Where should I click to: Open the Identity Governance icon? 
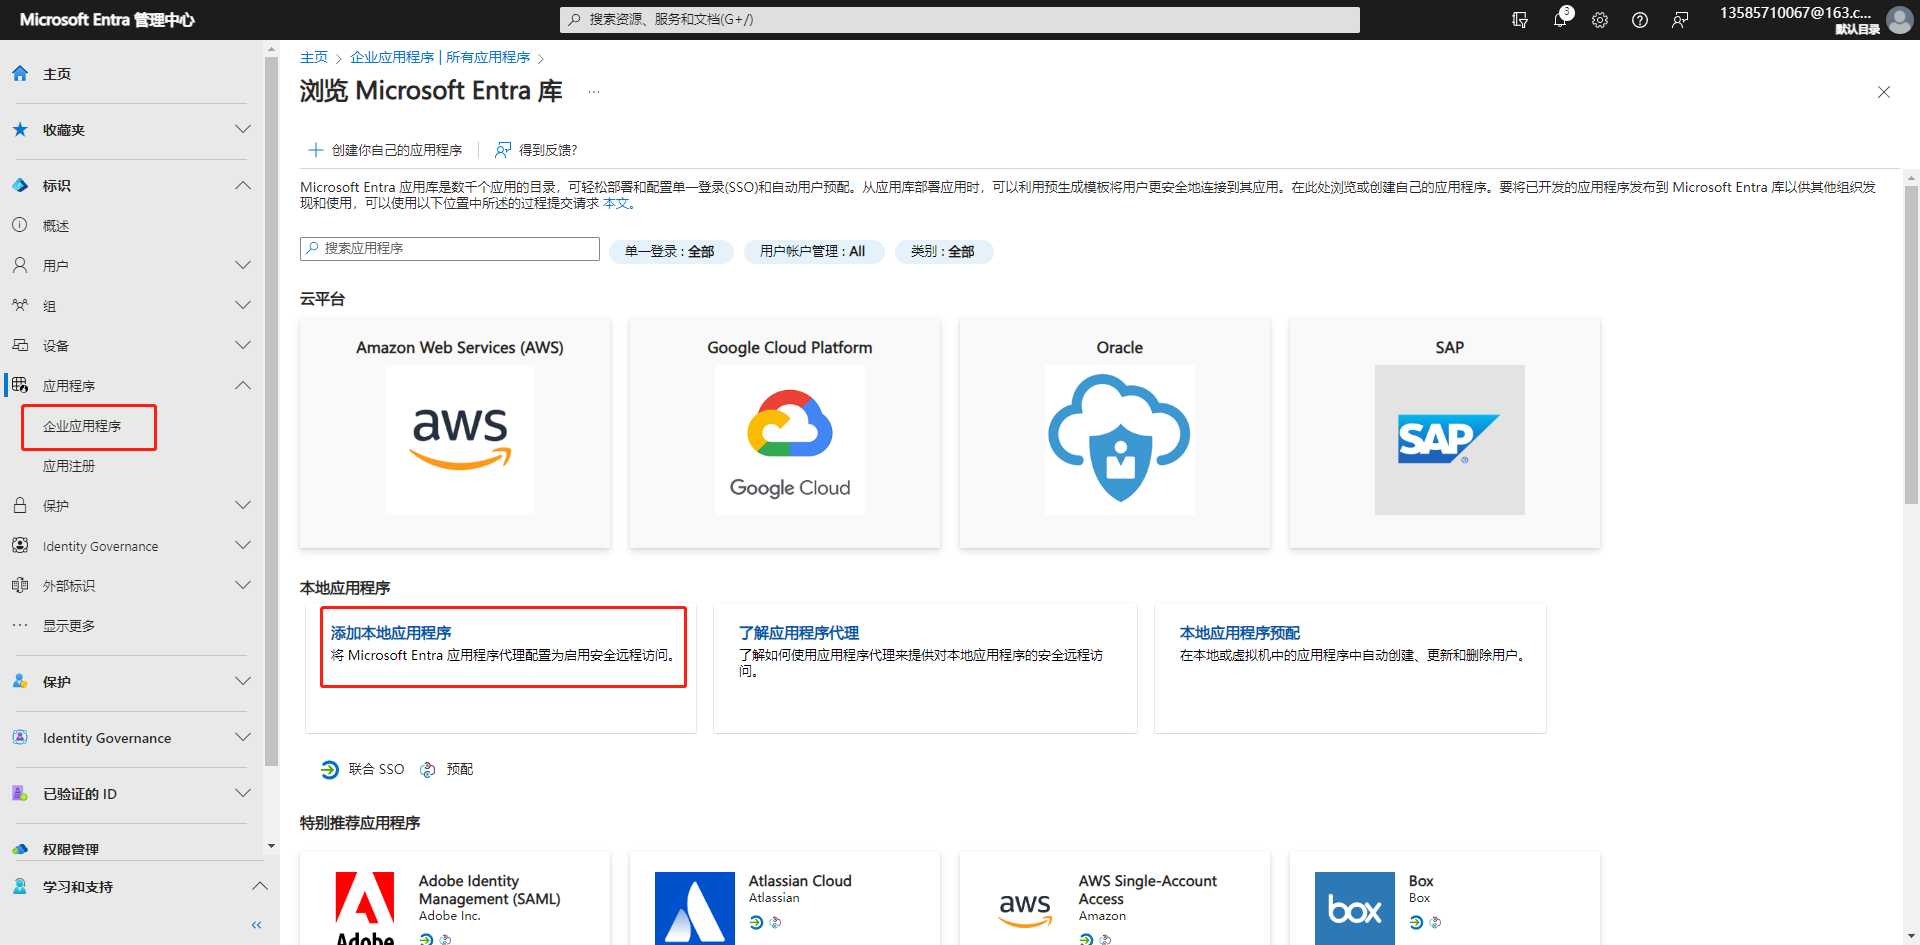(19, 545)
